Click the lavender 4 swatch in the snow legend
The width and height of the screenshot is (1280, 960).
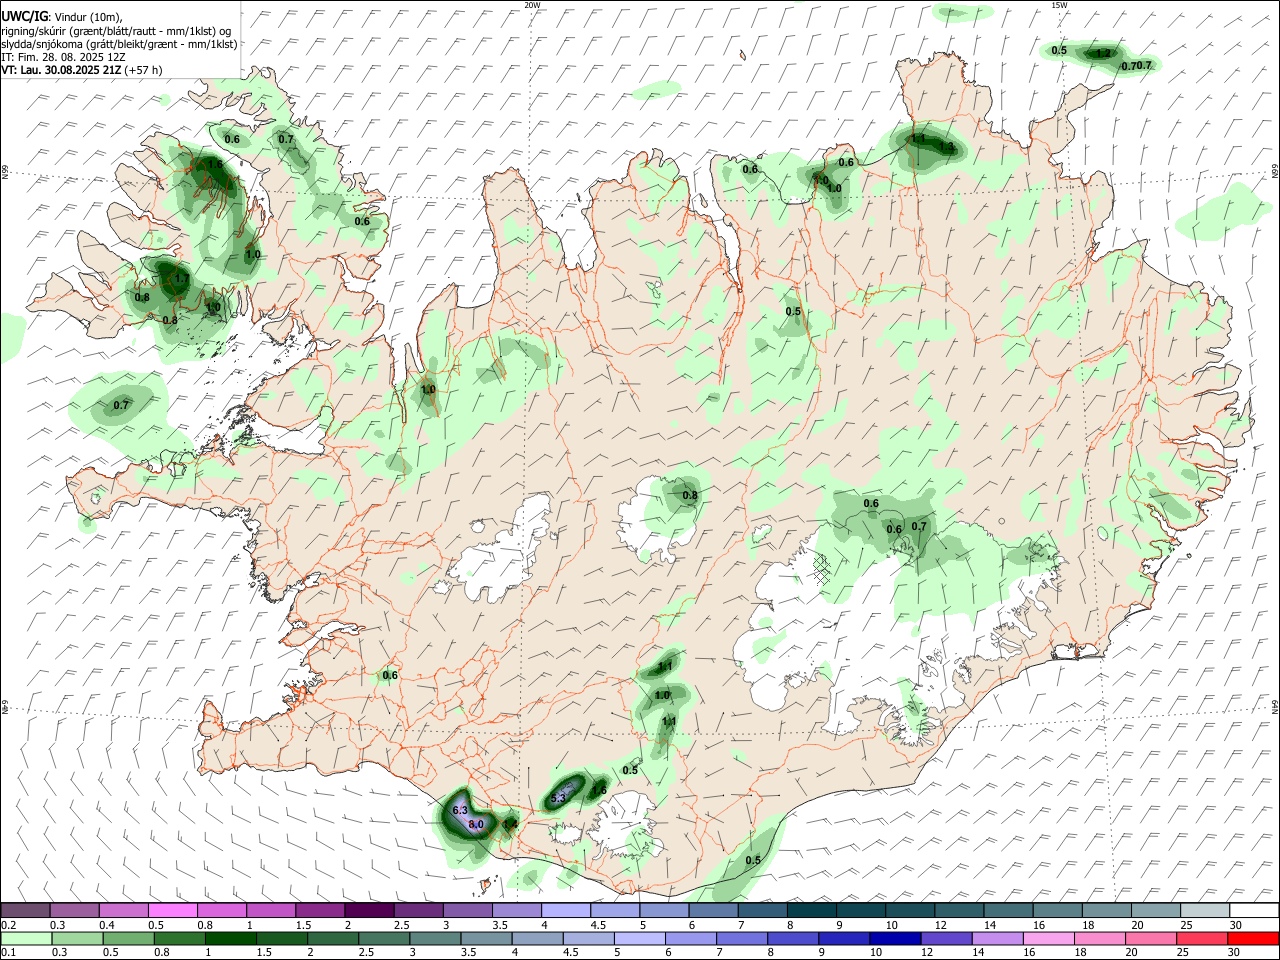[x=565, y=911]
